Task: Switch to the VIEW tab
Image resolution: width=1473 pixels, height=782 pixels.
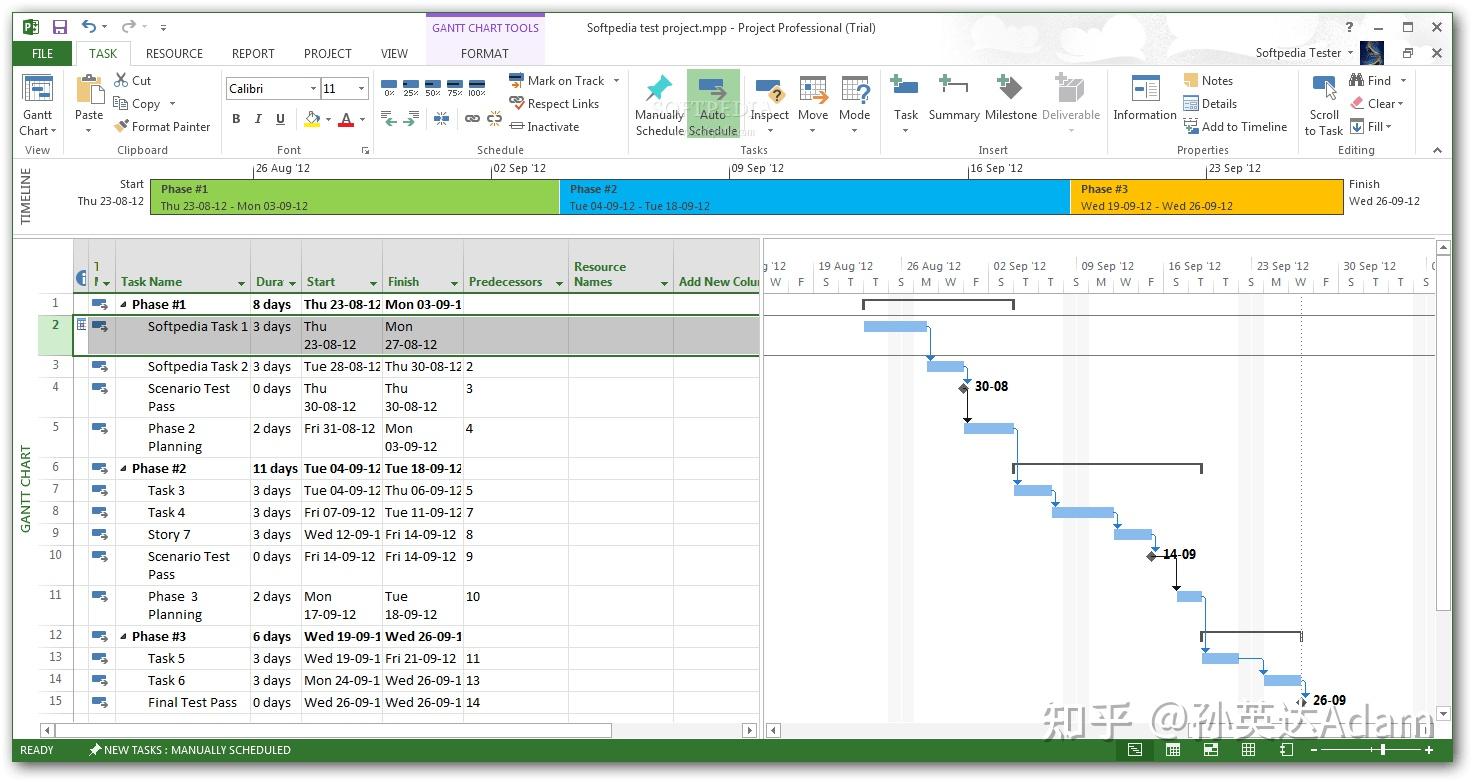Action: pos(394,54)
